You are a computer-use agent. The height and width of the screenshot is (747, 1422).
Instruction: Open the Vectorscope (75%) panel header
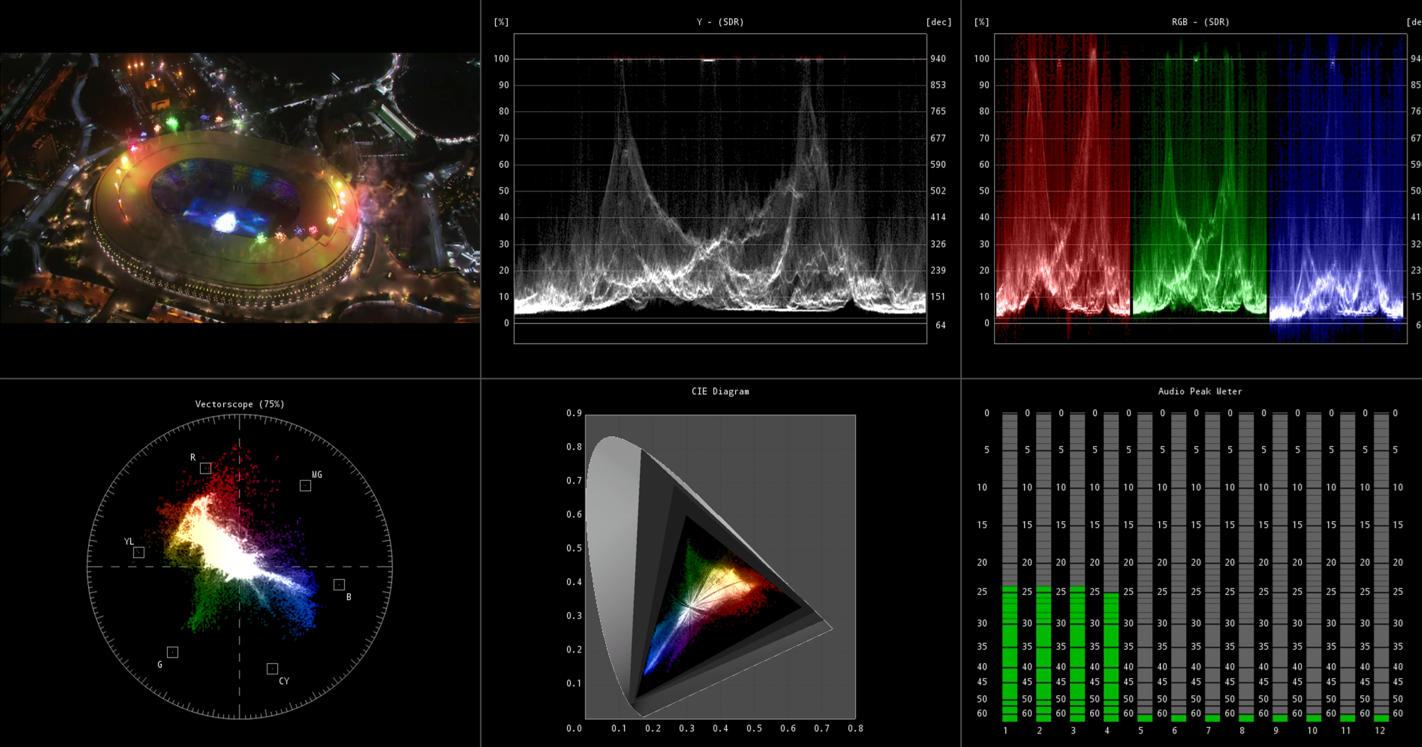[x=240, y=403]
